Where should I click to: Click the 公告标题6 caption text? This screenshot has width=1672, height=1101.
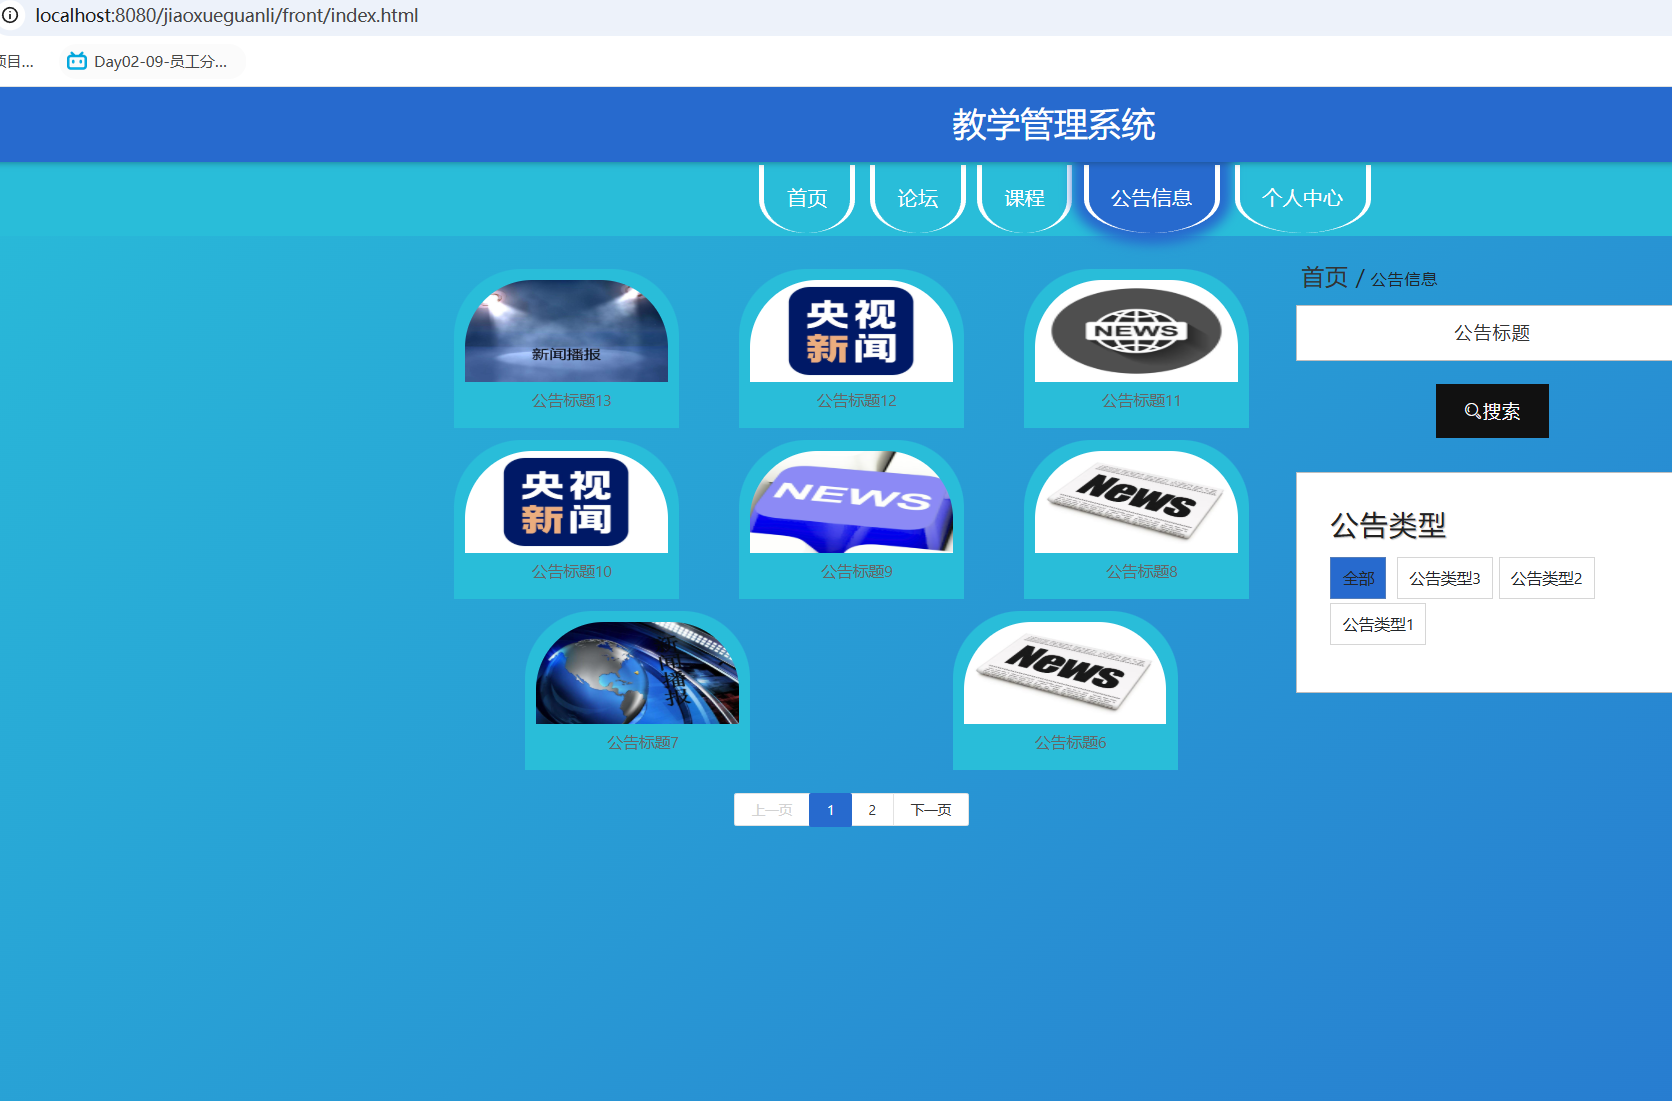[1070, 742]
